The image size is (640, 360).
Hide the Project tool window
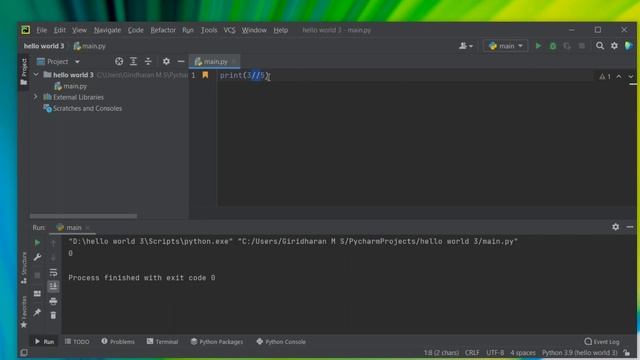[181, 61]
